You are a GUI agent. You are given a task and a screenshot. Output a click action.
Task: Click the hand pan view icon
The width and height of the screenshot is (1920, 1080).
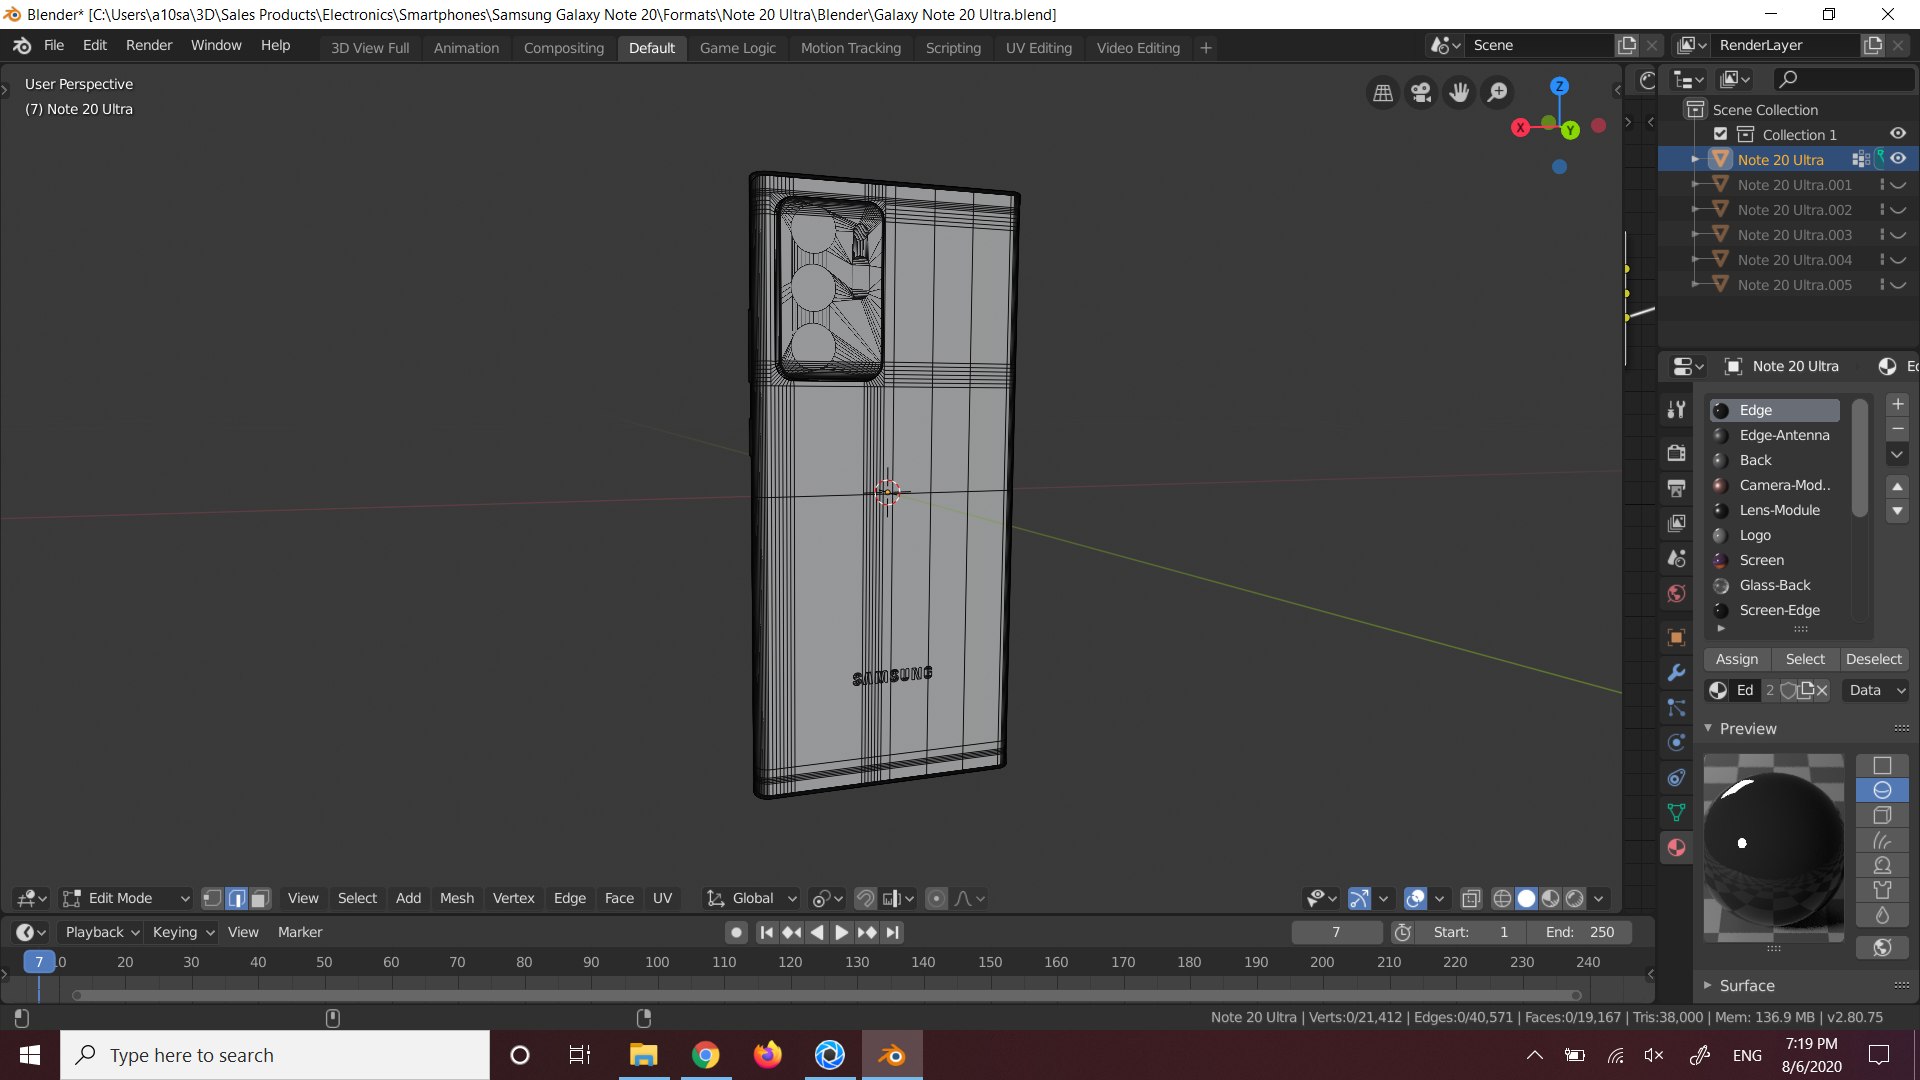click(x=1459, y=93)
